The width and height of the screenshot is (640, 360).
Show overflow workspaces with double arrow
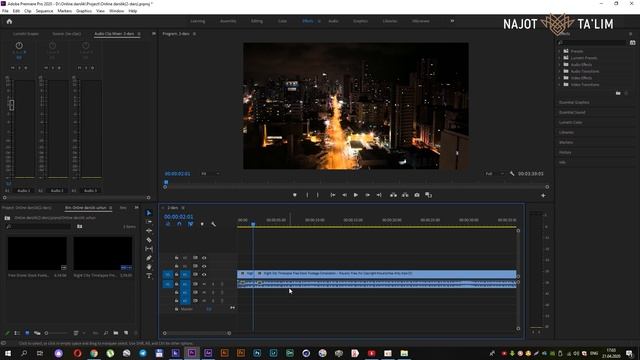[452, 21]
